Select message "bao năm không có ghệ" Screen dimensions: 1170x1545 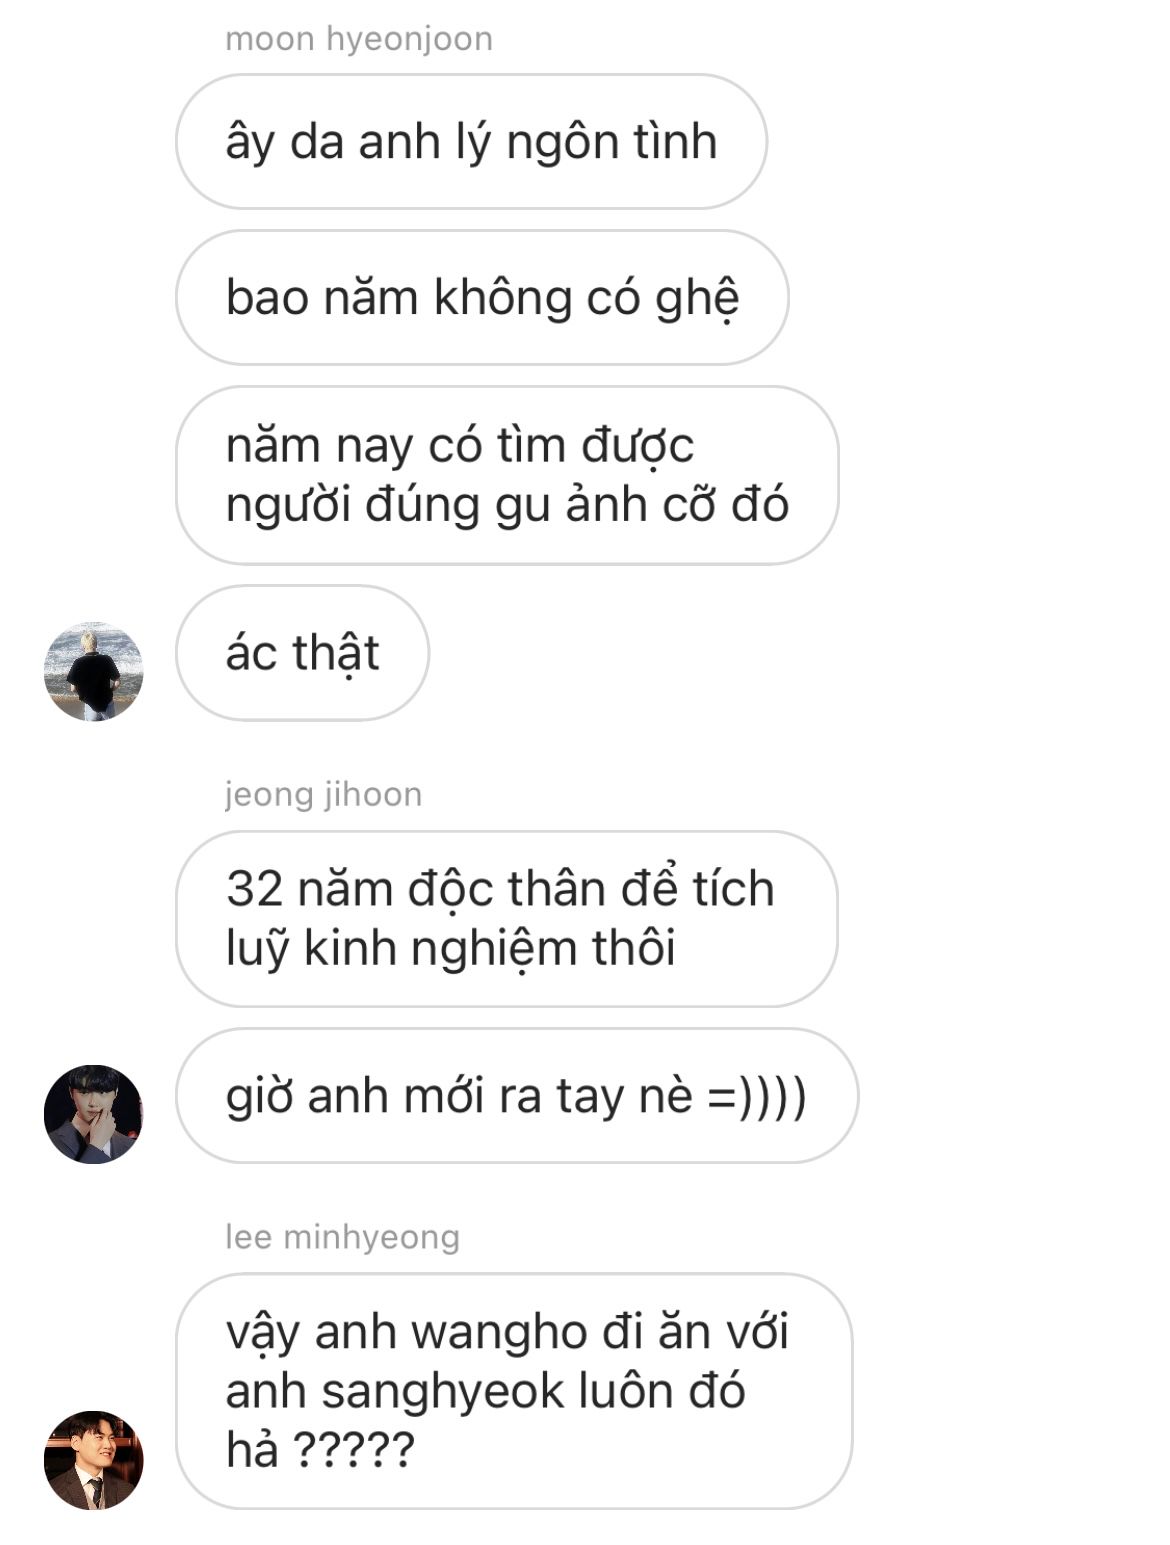pyautogui.click(x=482, y=298)
